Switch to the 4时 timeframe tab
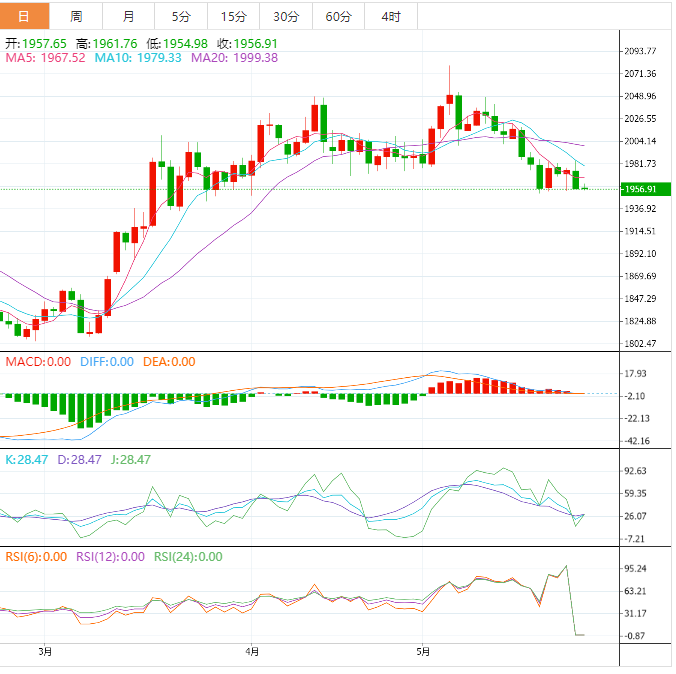This screenshot has height=674, width=676. 391,17
